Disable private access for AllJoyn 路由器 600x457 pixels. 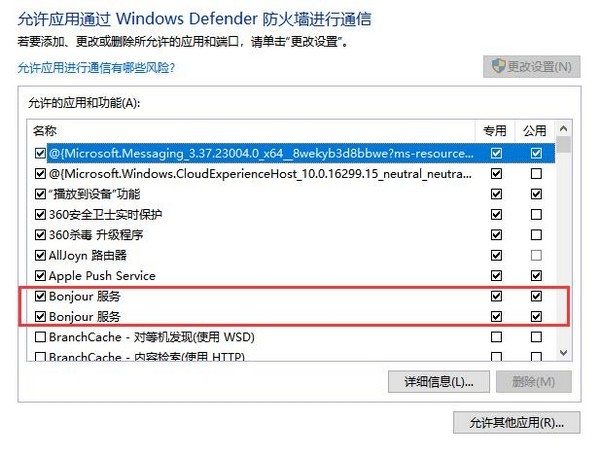(x=496, y=255)
